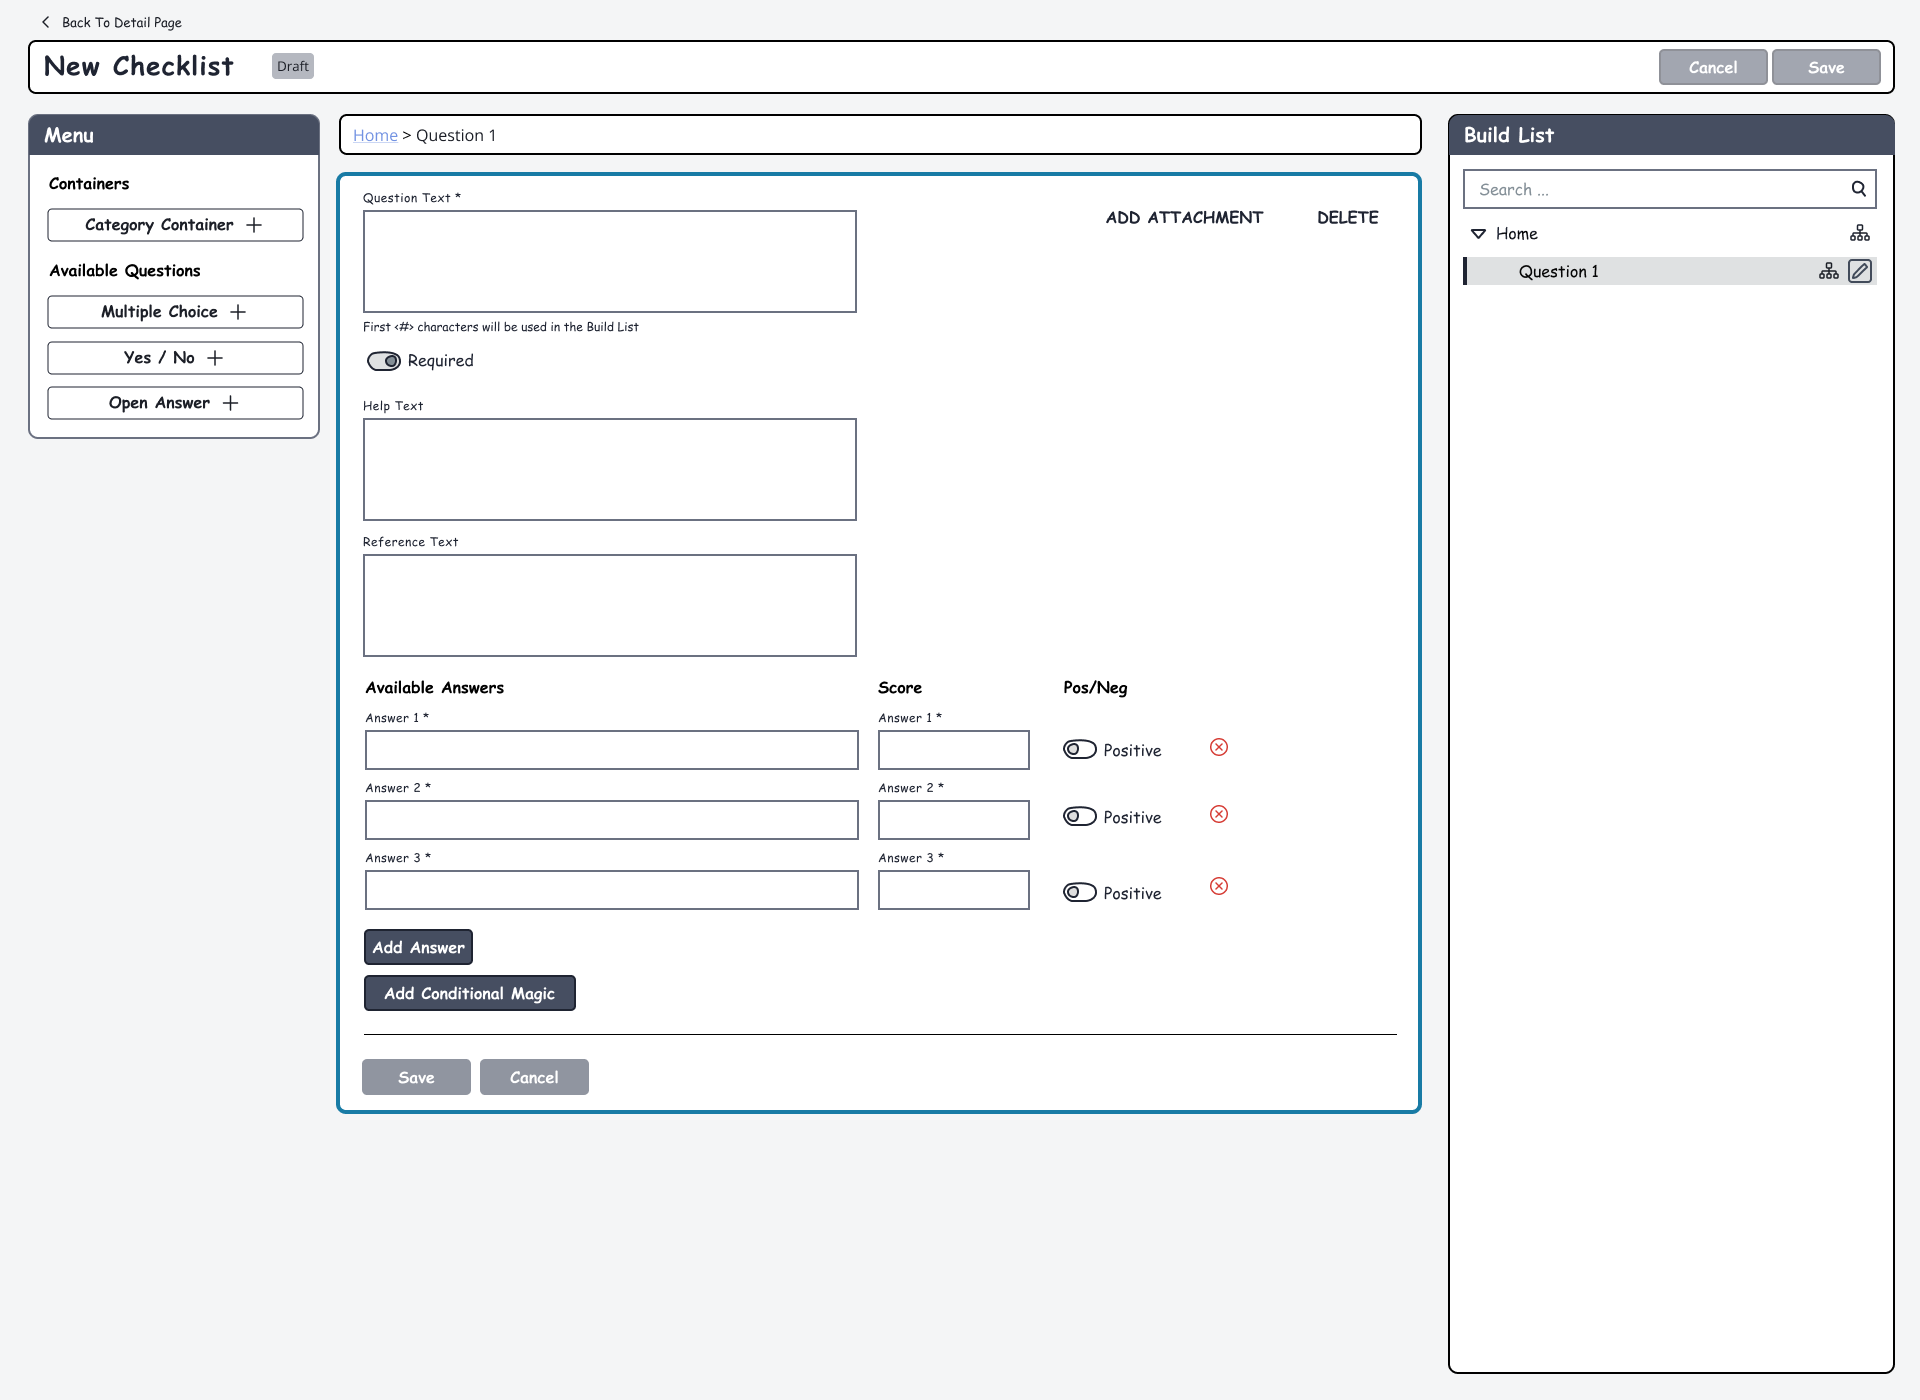Viewport: 1920px width, 1400px height.
Task: Select Home label in the Build List tree
Action: pos(1516,234)
